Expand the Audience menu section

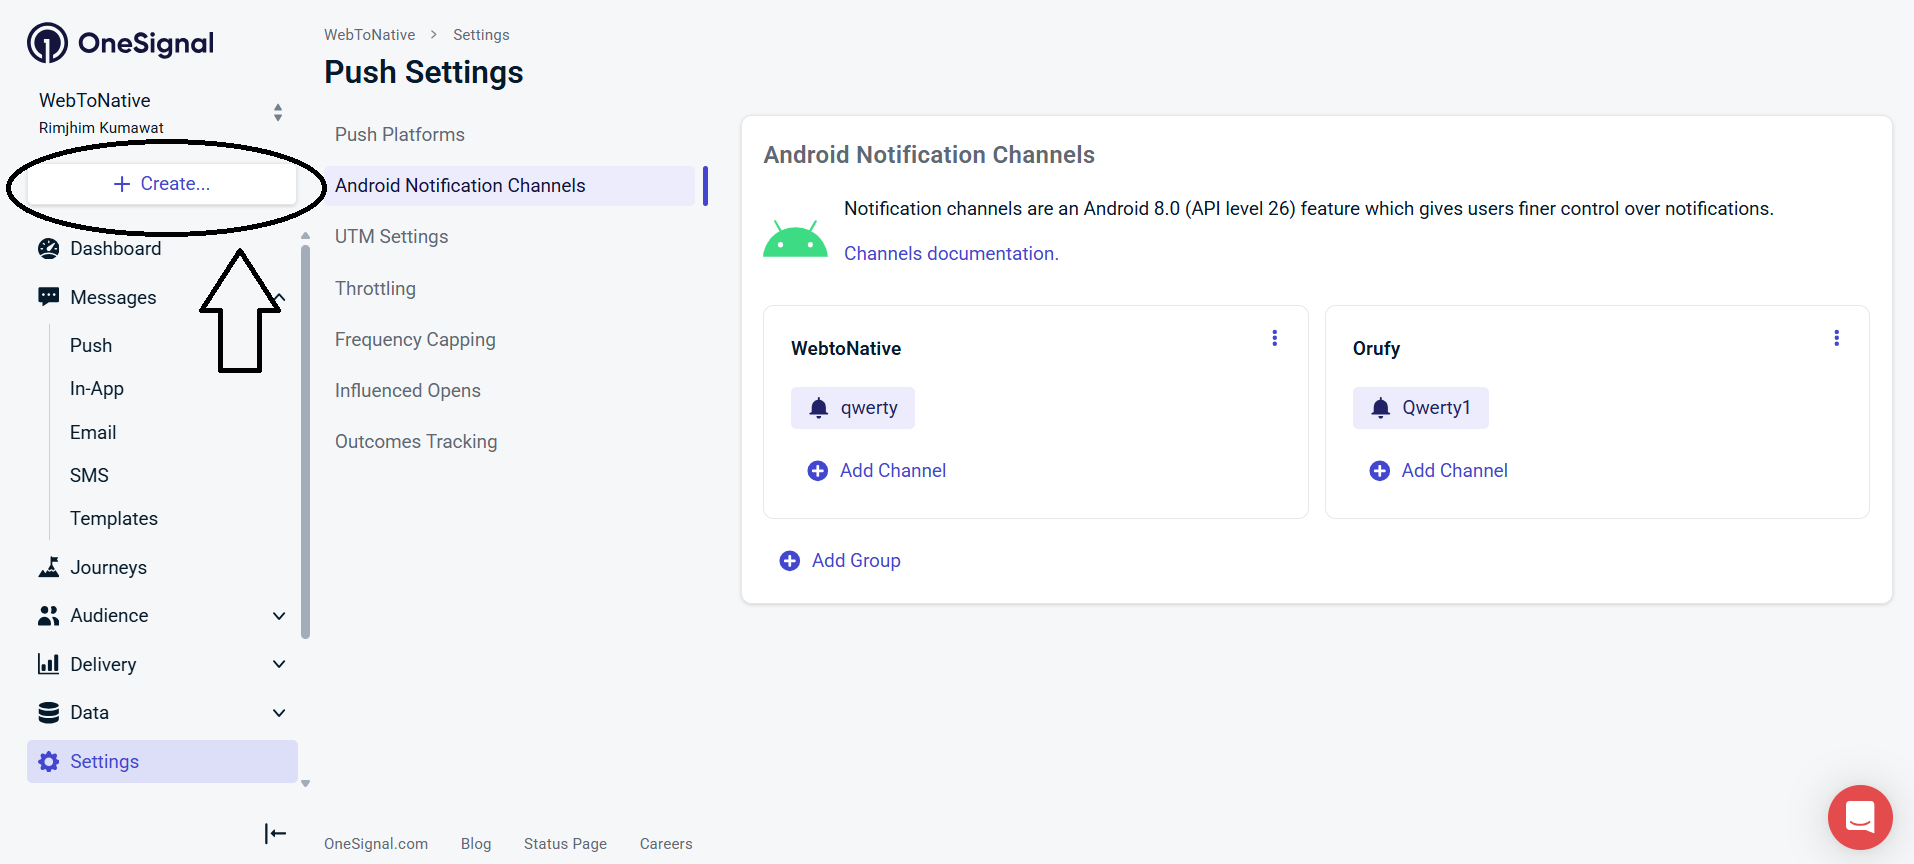pyautogui.click(x=279, y=616)
